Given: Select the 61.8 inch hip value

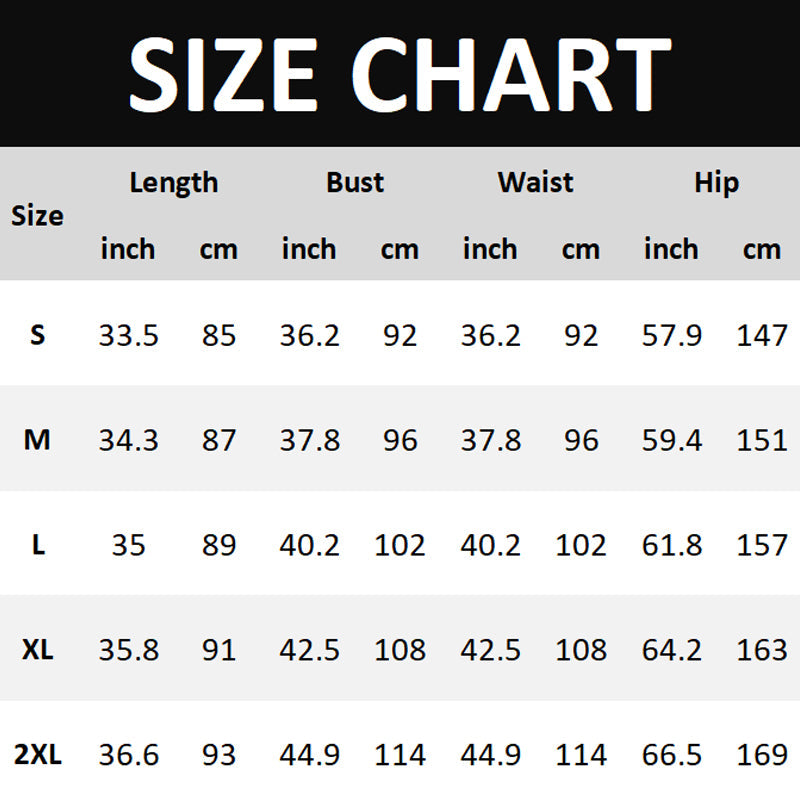Looking at the screenshot, I should click(x=671, y=545).
